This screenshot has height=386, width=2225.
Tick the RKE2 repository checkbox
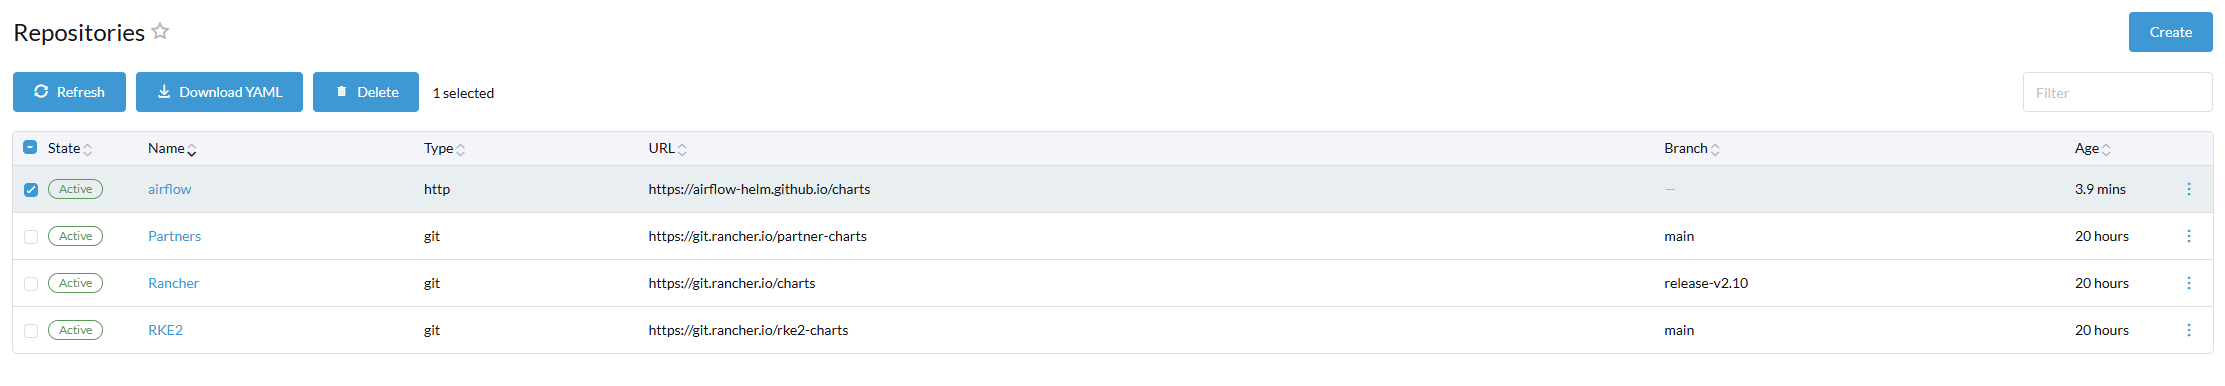31,331
